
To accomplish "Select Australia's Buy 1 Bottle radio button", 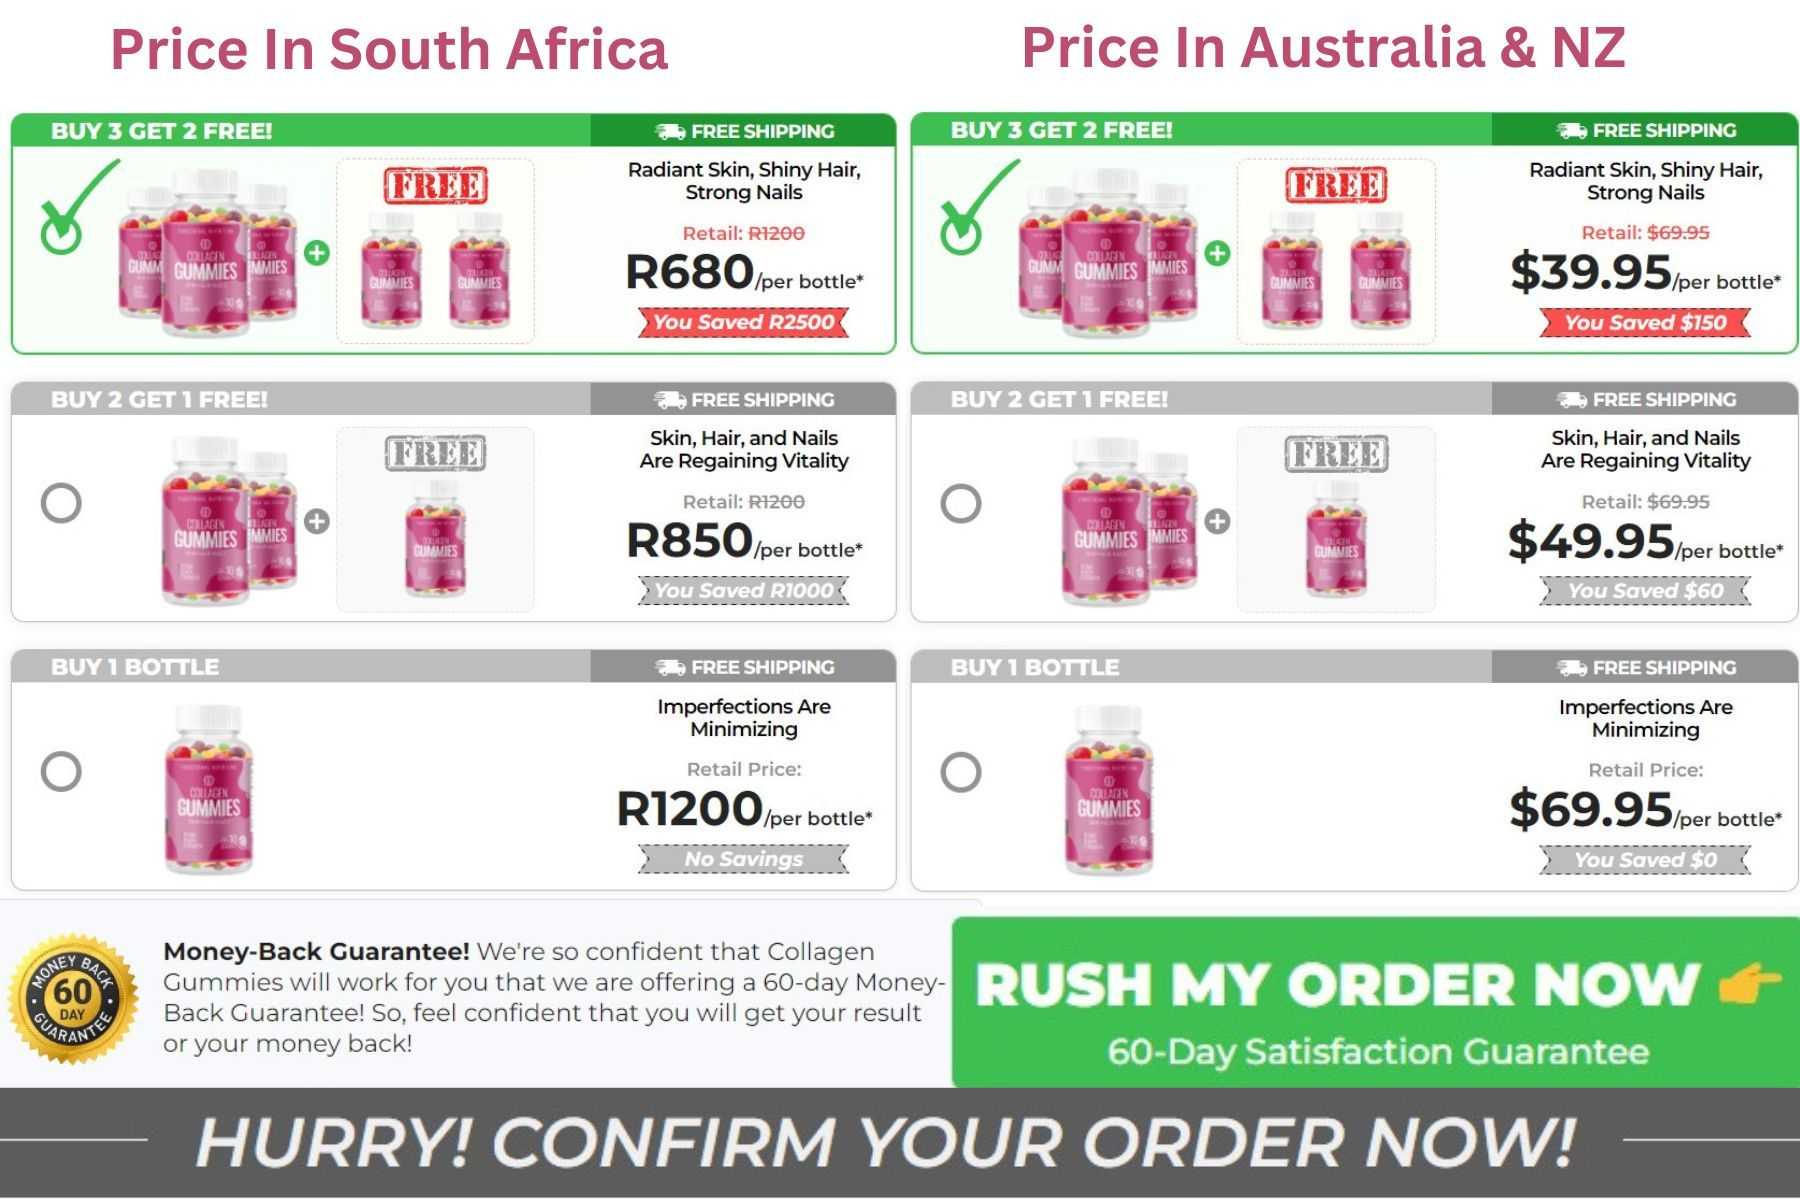I will 961,771.
